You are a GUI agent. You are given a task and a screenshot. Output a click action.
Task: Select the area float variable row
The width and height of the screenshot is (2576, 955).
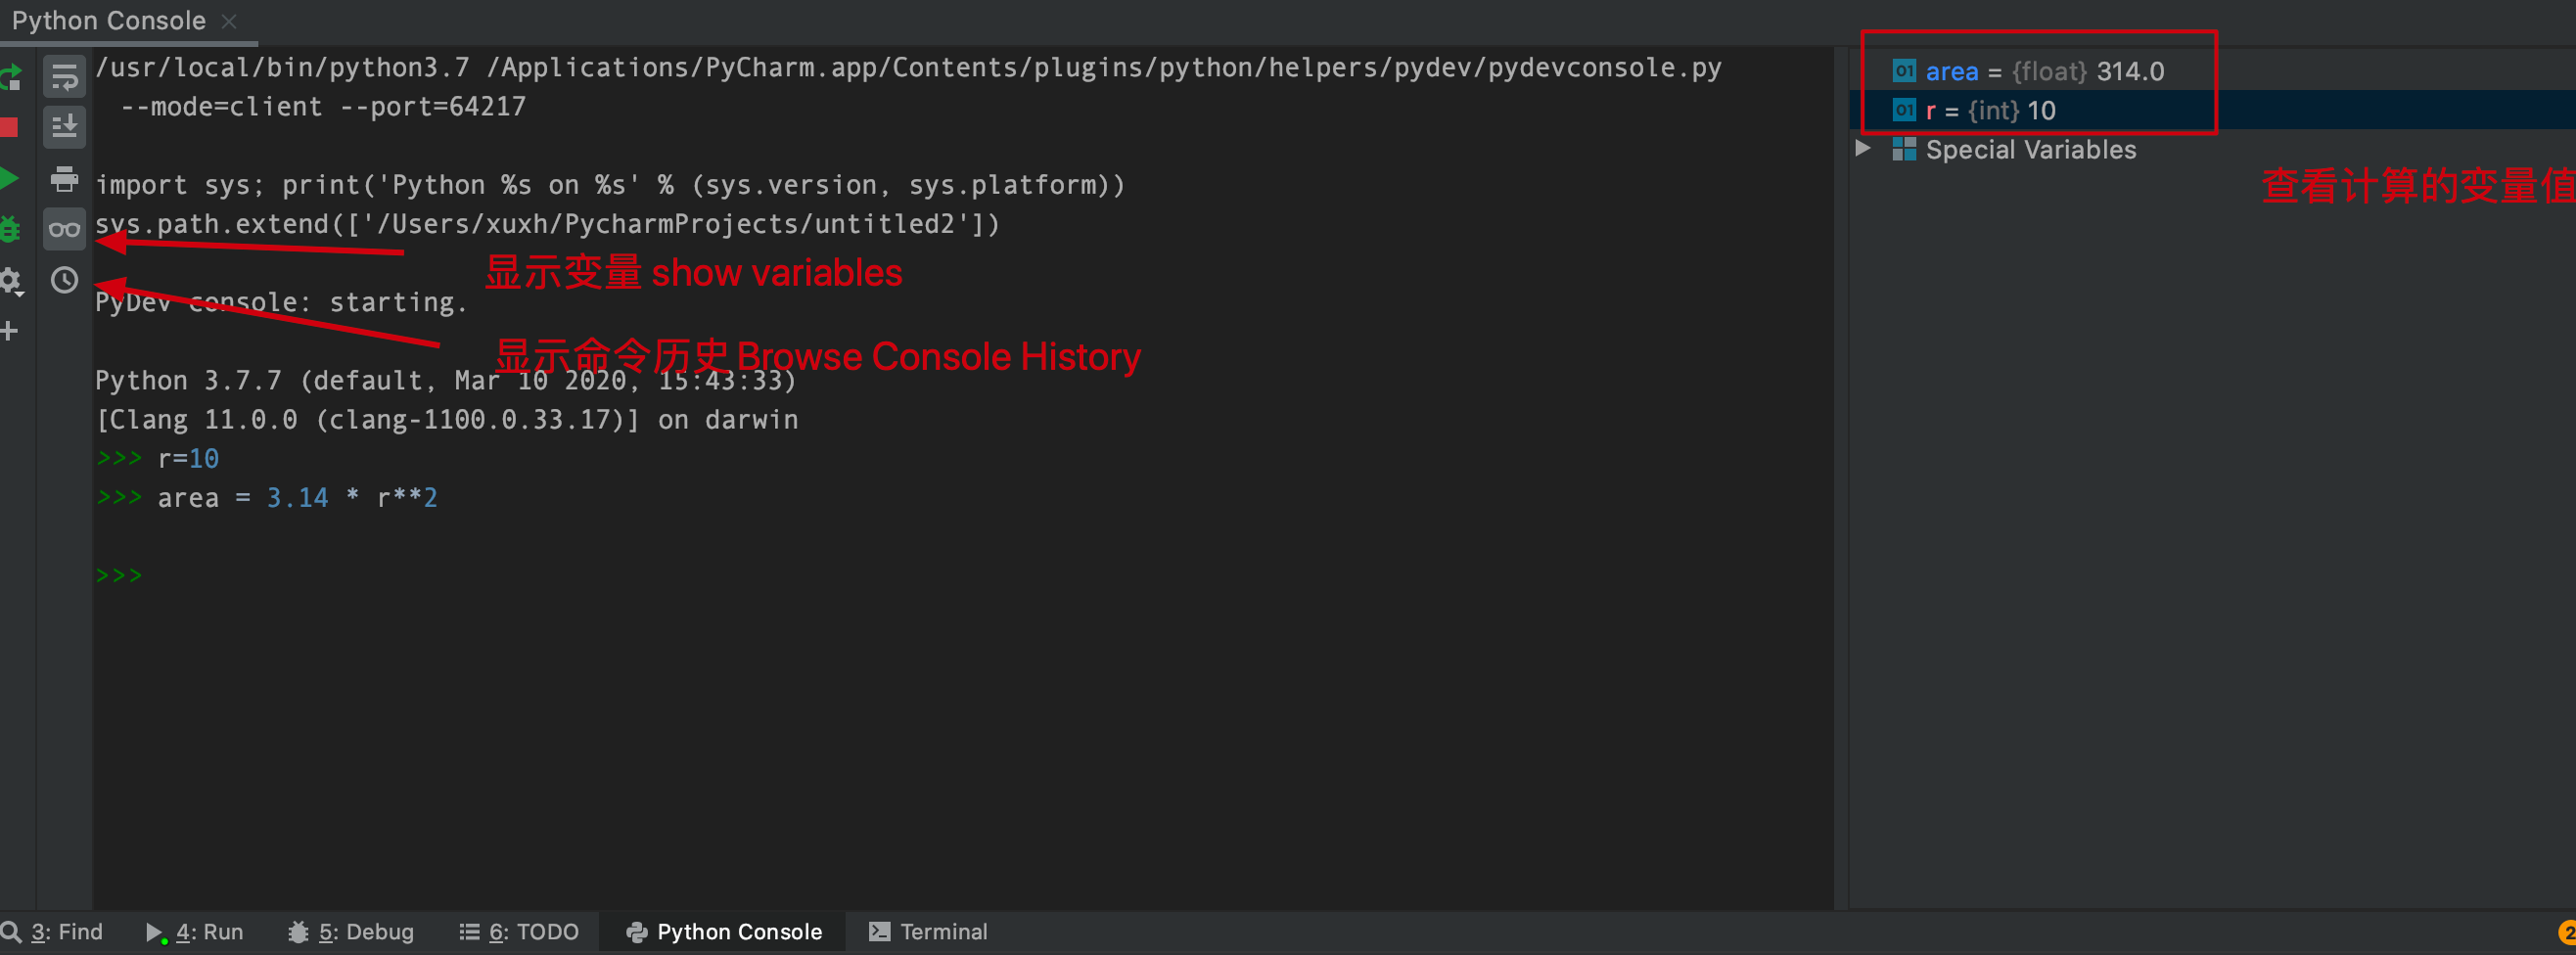pos(2212,71)
